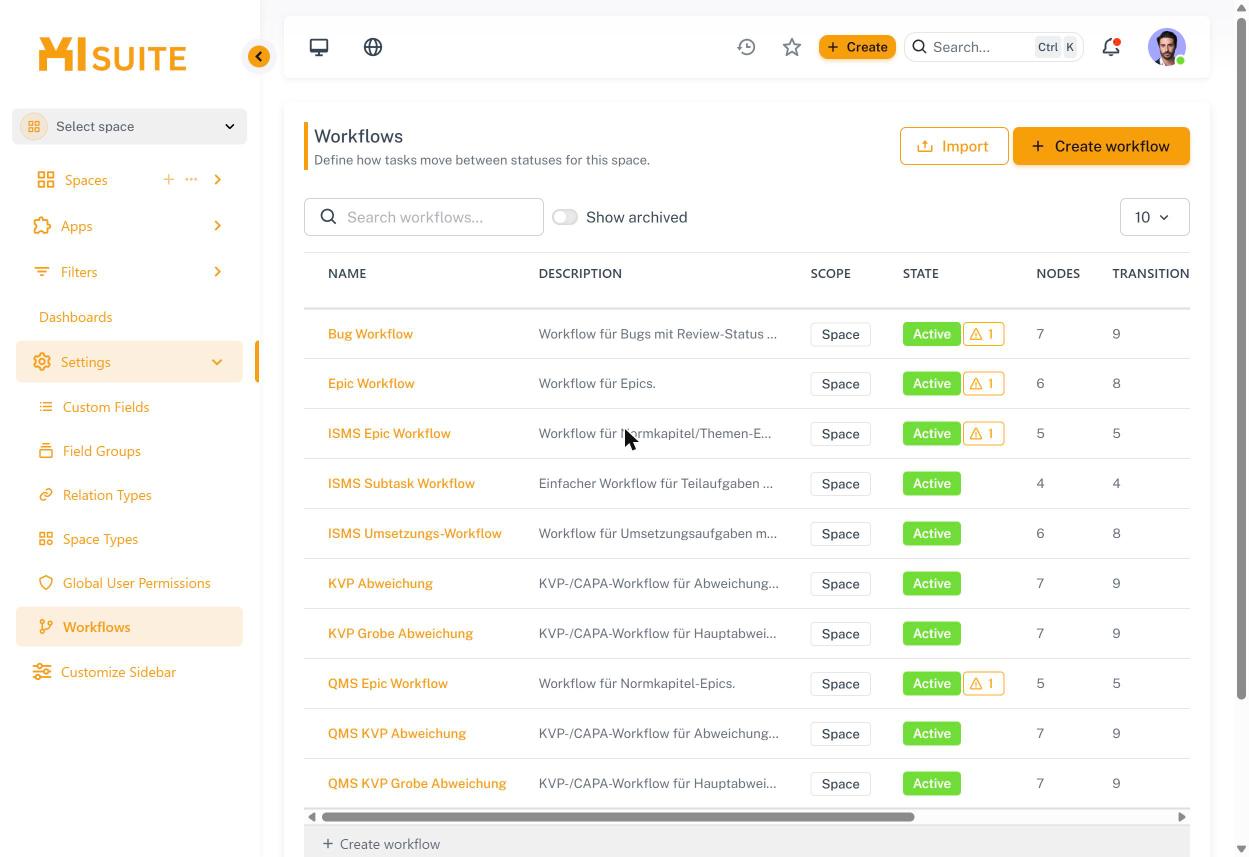Click the warning badge on Epic Workflow

(x=984, y=384)
